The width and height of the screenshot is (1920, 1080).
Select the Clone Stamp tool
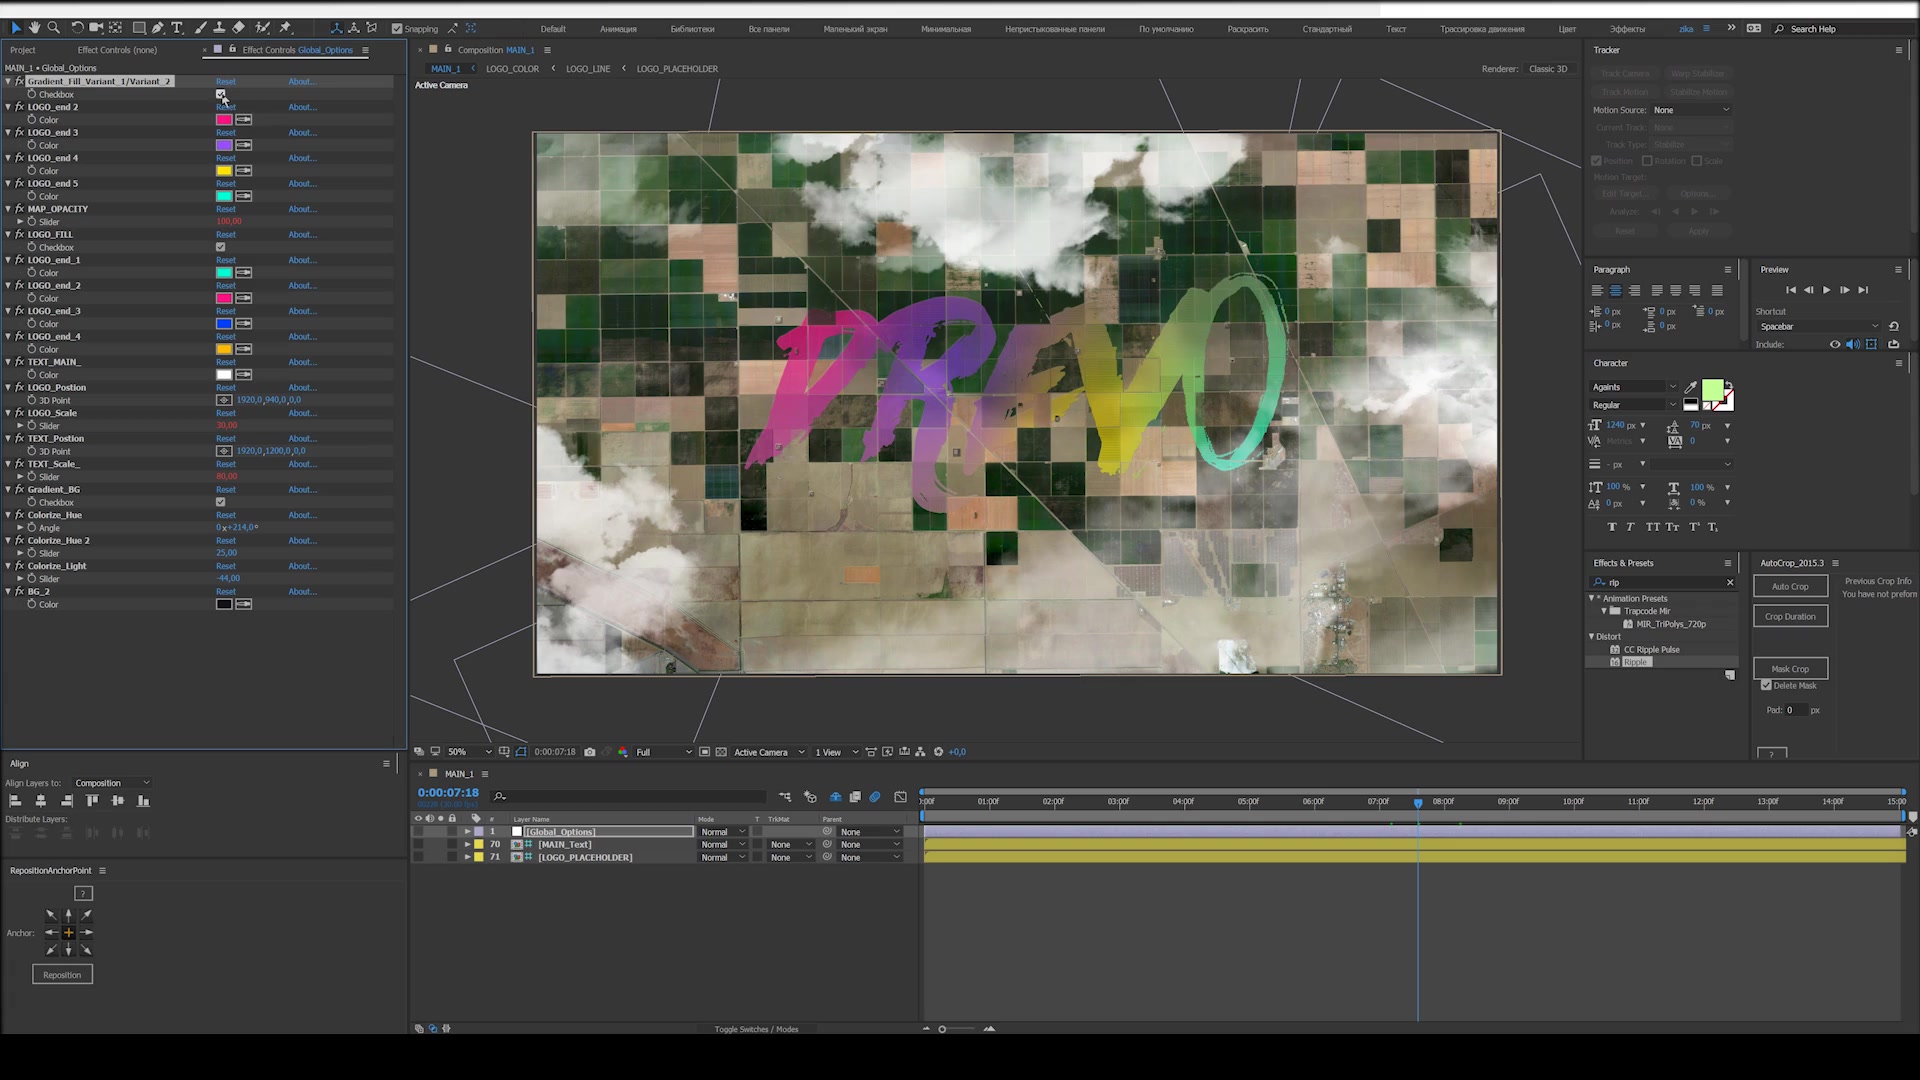click(x=219, y=28)
